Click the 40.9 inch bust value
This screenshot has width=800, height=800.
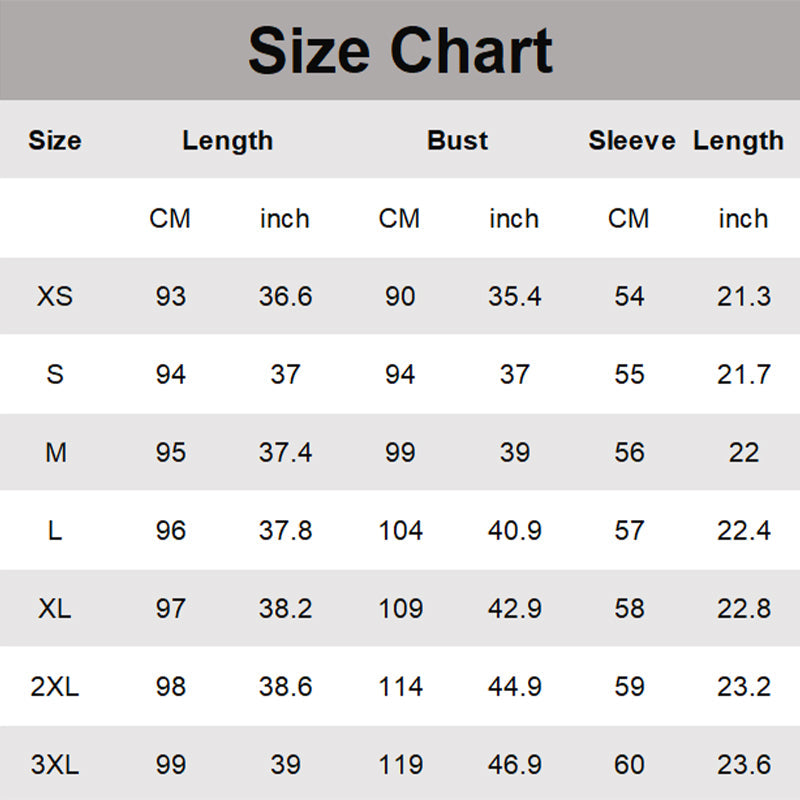coord(514,530)
